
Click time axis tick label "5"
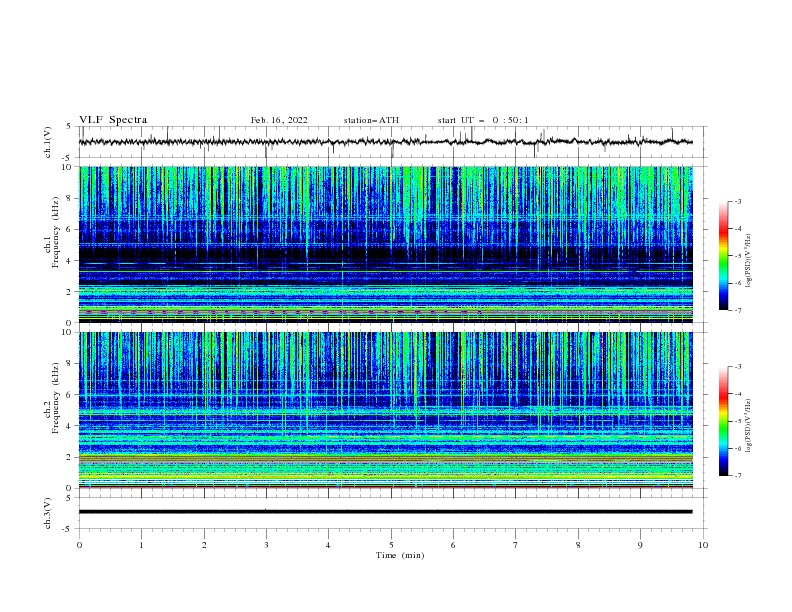(x=391, y=545)
